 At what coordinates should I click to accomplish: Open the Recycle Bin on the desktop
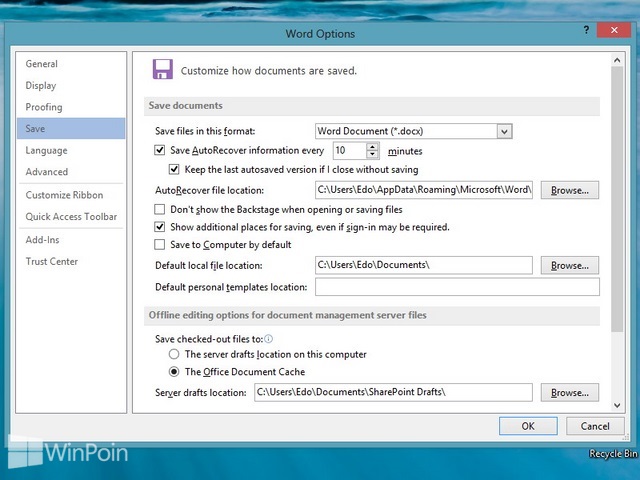click(613, 453)
